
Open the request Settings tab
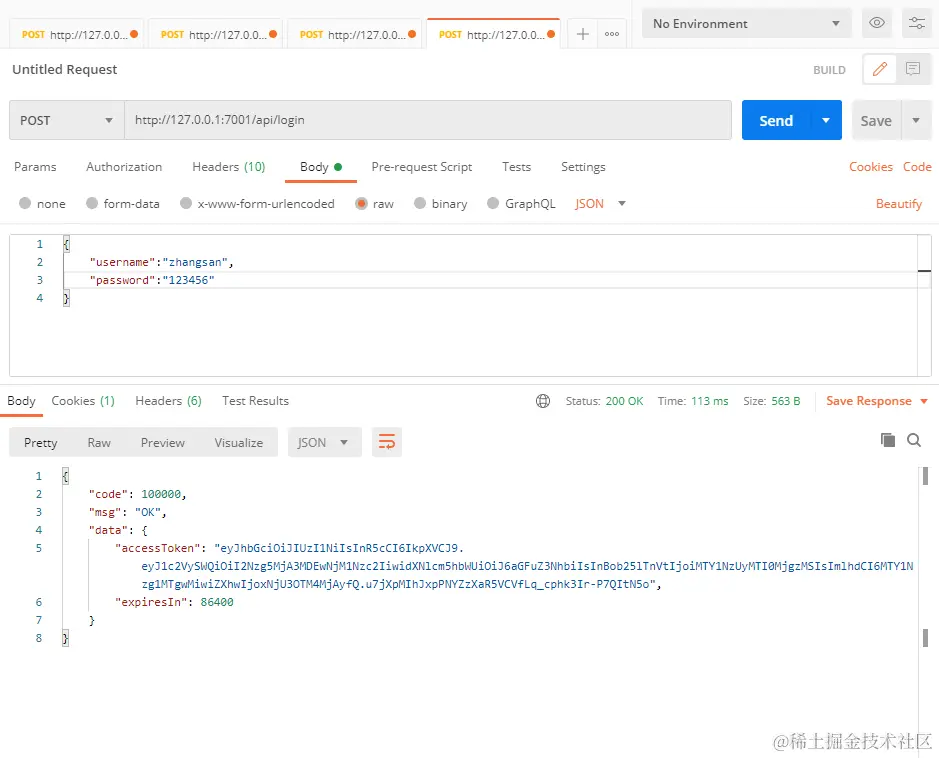pos(583,166)
